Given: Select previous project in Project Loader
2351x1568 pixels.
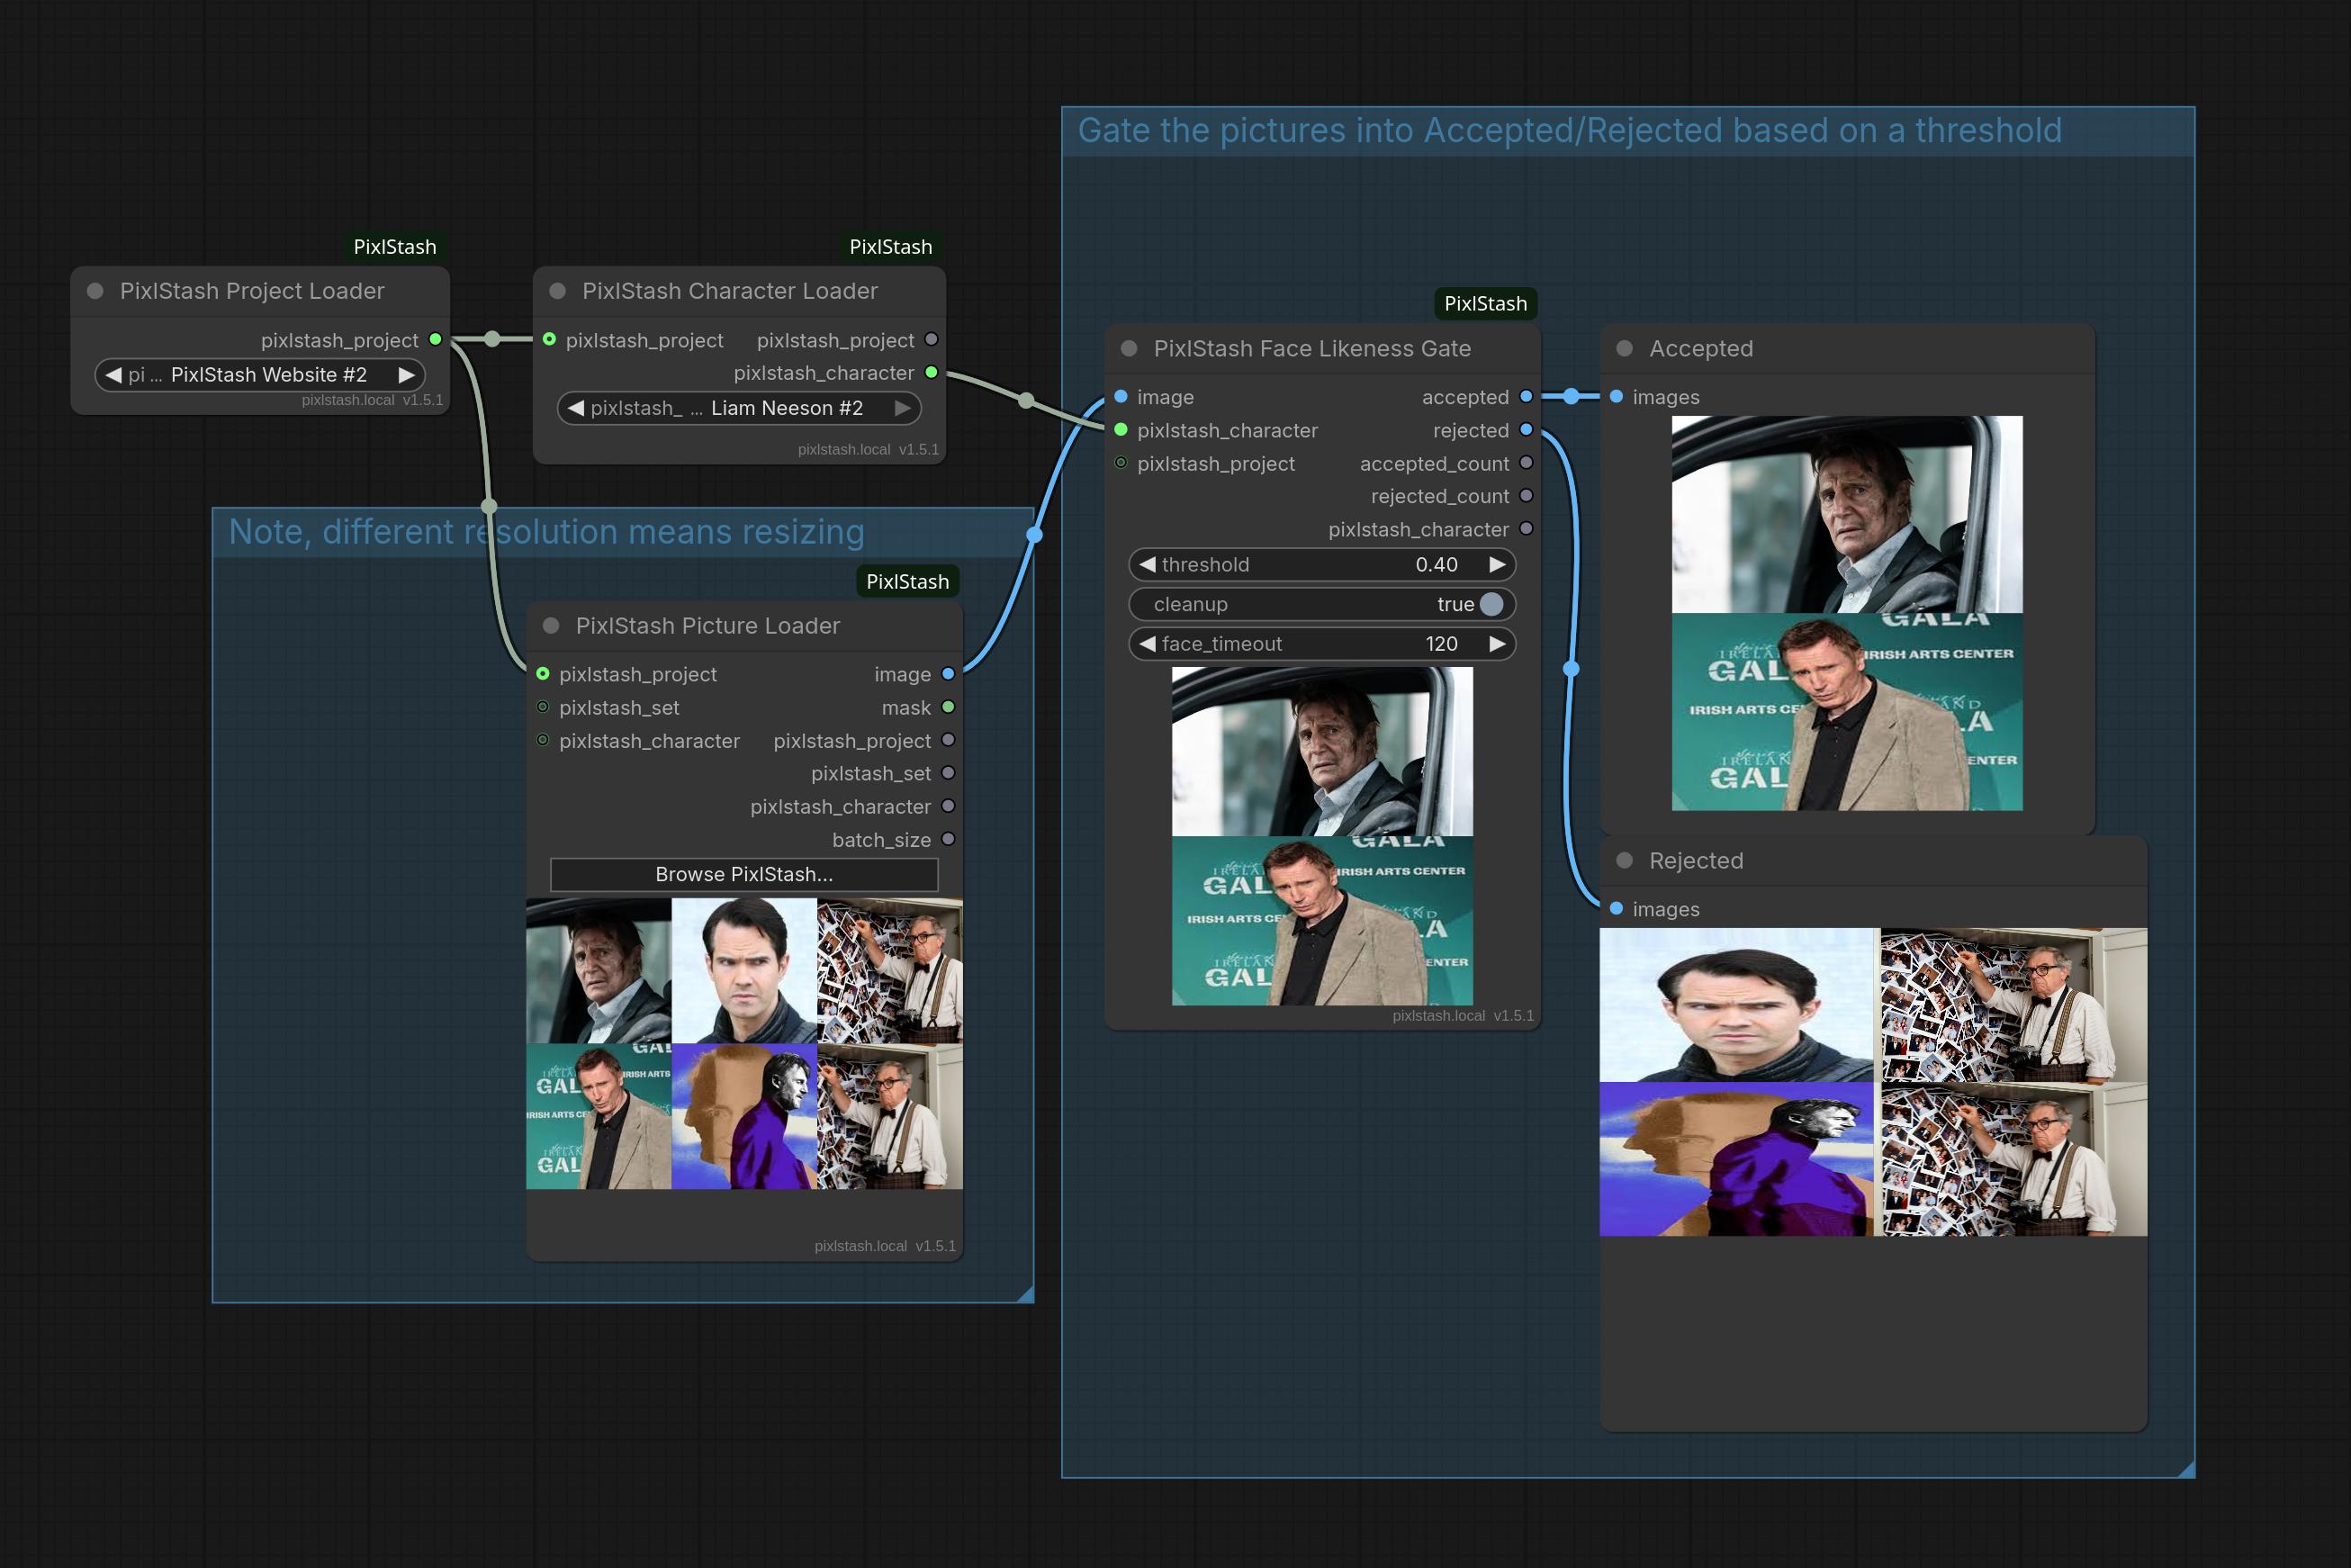Looking at the screenshot, I should click(113, 375).
